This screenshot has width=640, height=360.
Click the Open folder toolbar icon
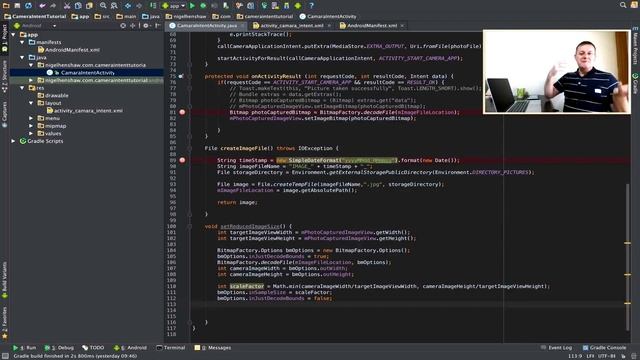6,6
